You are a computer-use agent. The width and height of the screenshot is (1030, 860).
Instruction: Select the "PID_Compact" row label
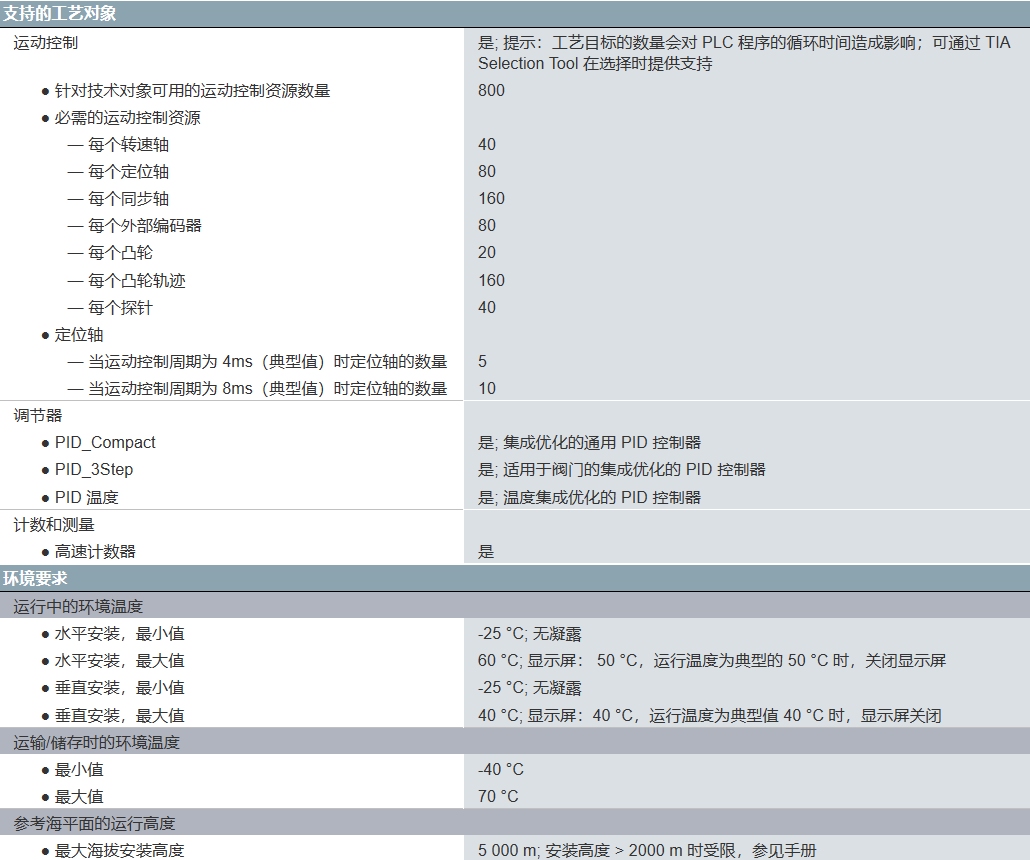[105, 443]
